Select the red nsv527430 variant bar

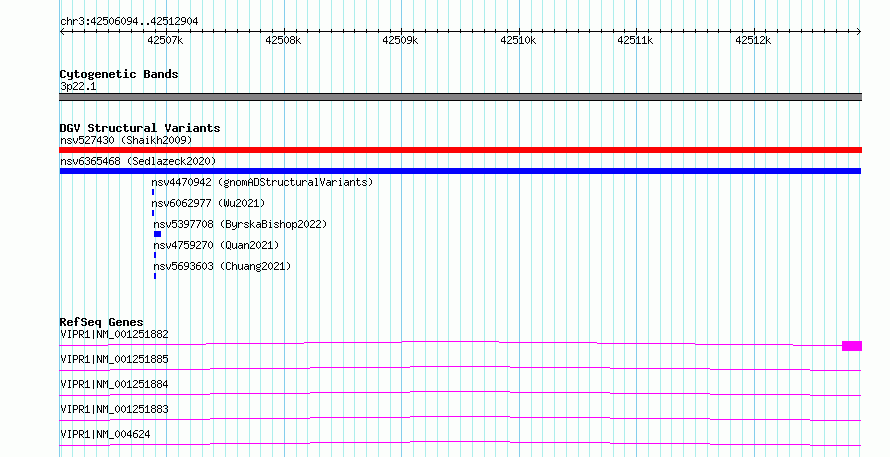click(460, 150)
